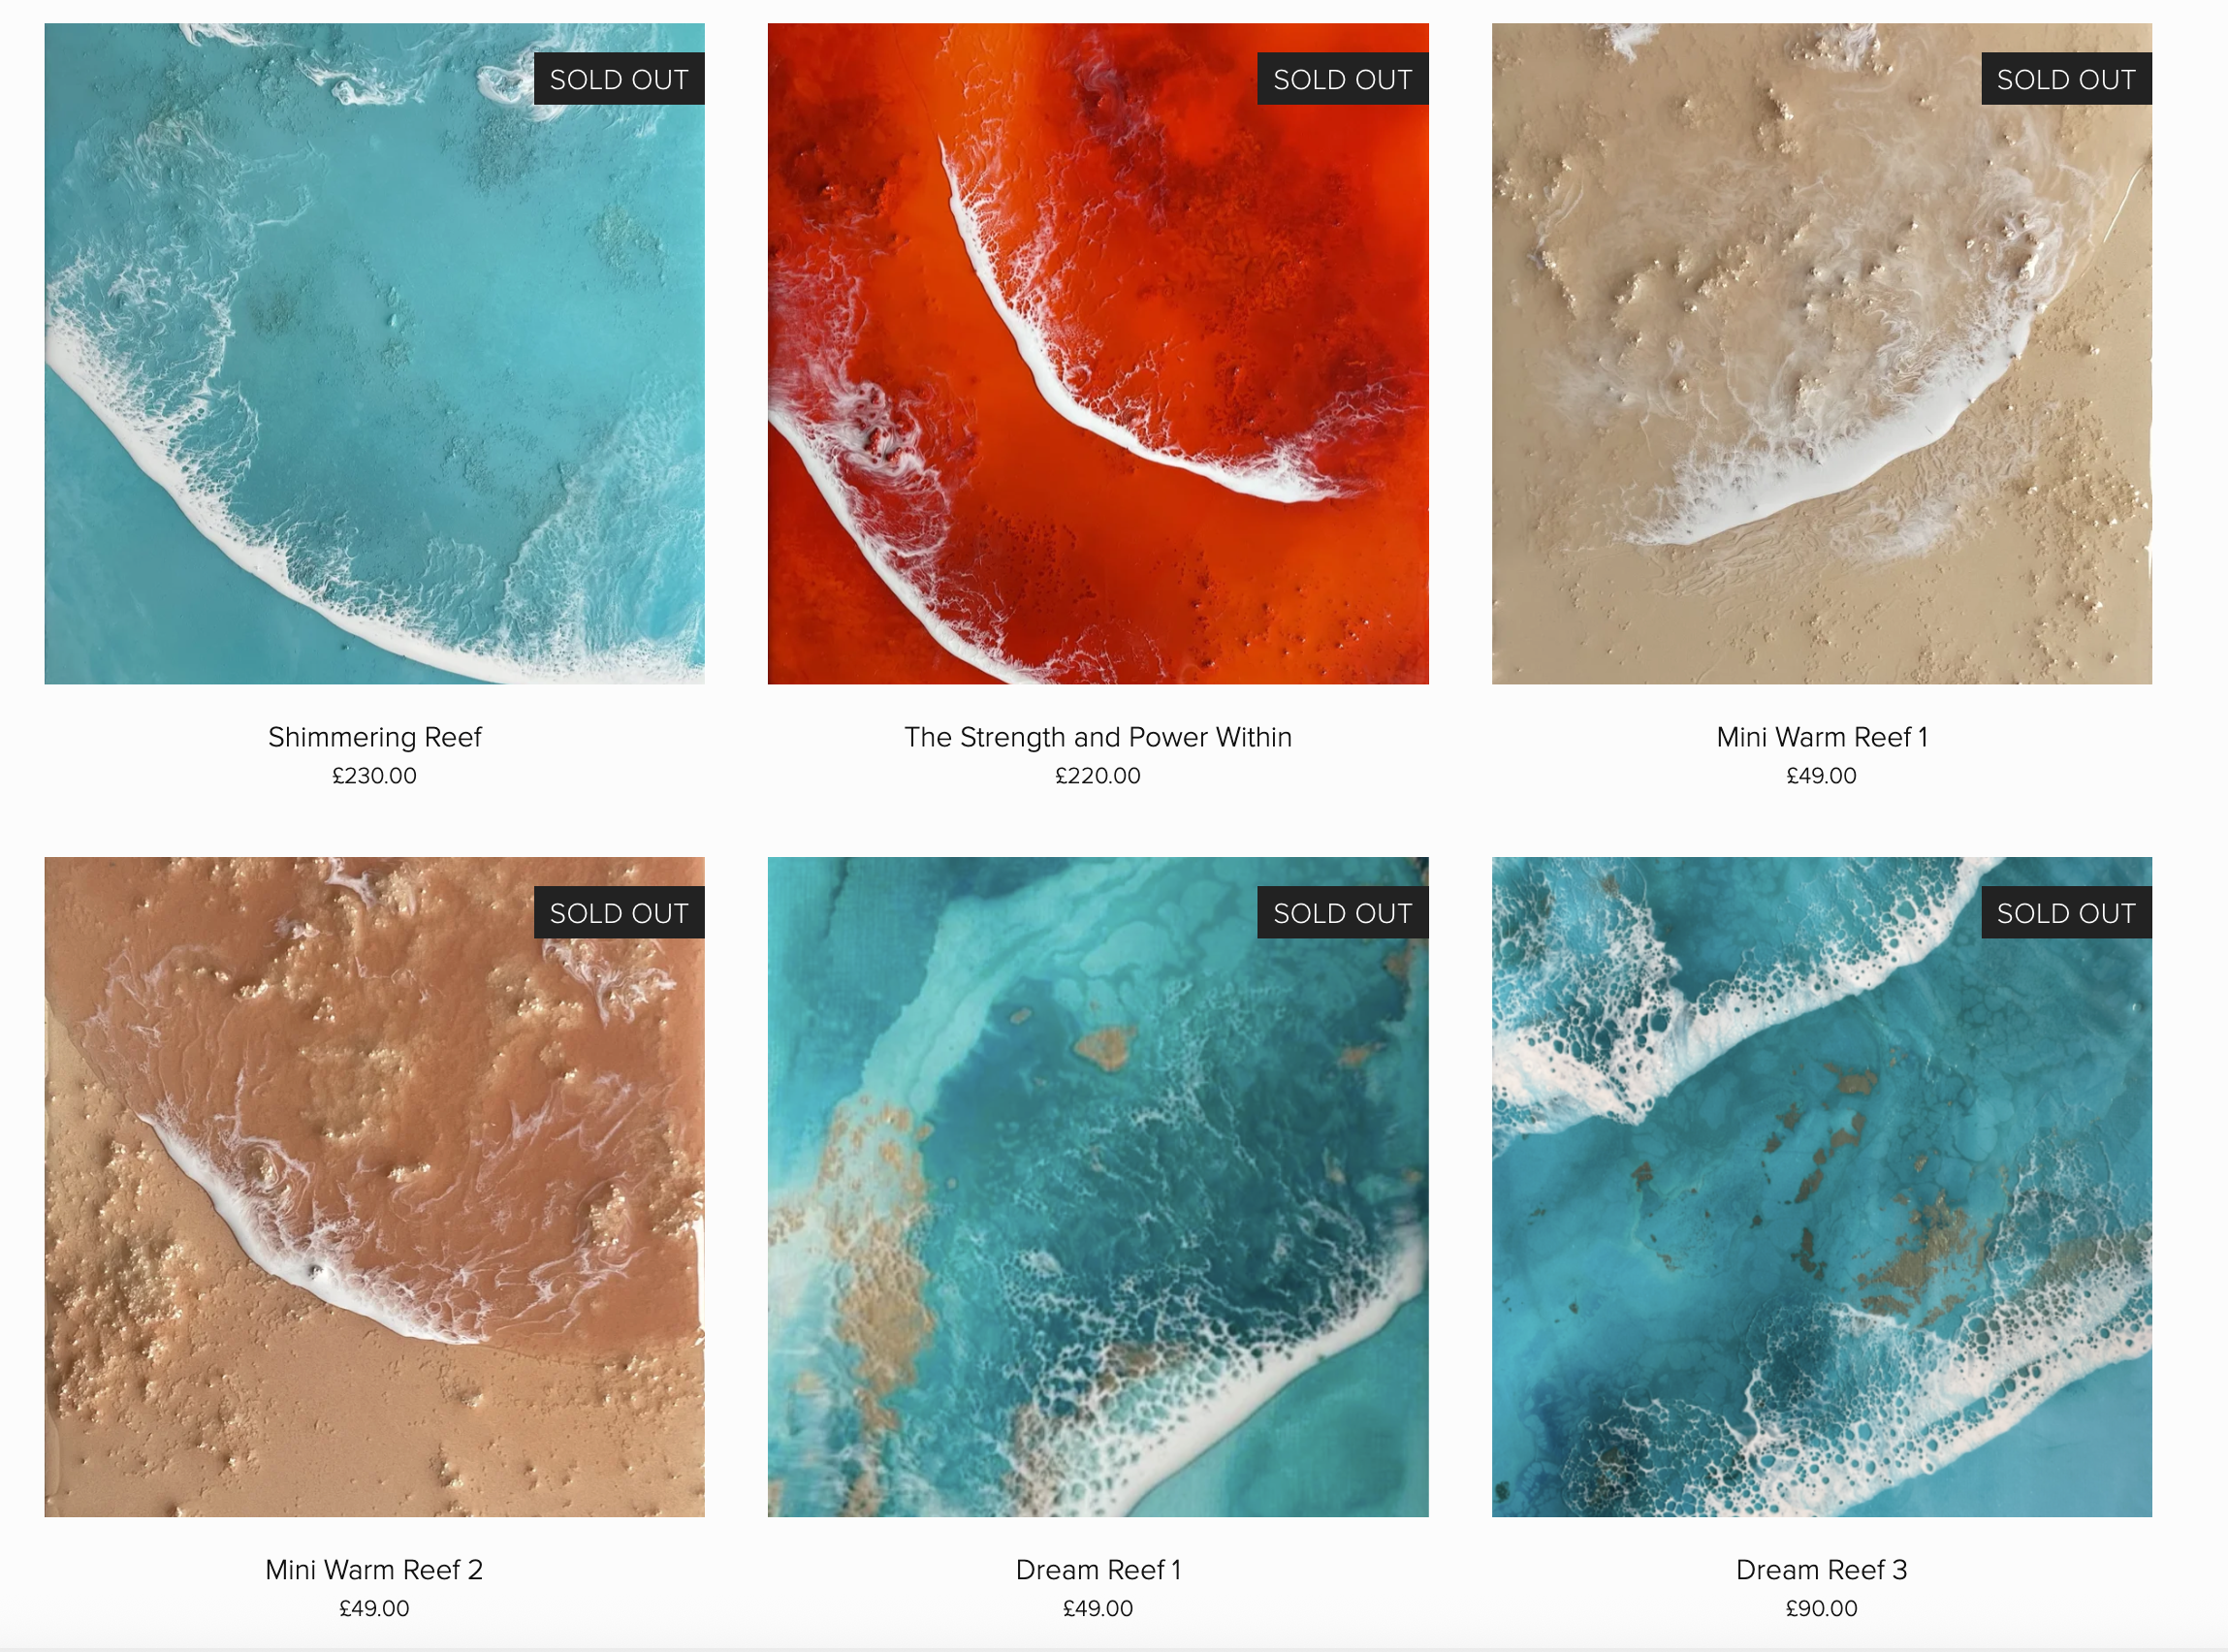Click Sold Out badge on Mini Warm Reef 1
The height and width of the screenshot is (1652, 2228).
tap(2067, 79)
